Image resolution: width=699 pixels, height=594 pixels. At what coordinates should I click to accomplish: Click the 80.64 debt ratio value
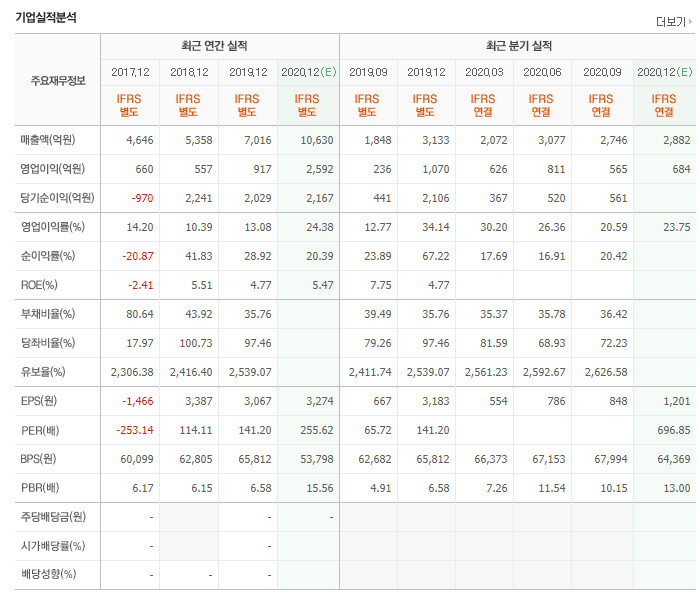coord(140,314)
